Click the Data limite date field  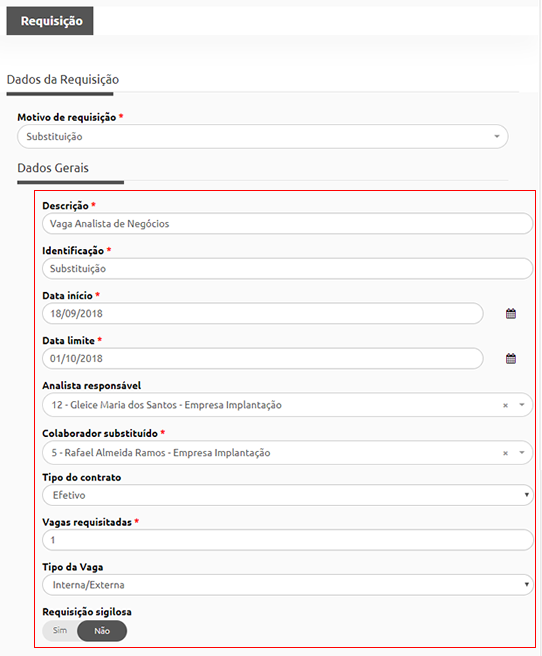coord(263,359)
